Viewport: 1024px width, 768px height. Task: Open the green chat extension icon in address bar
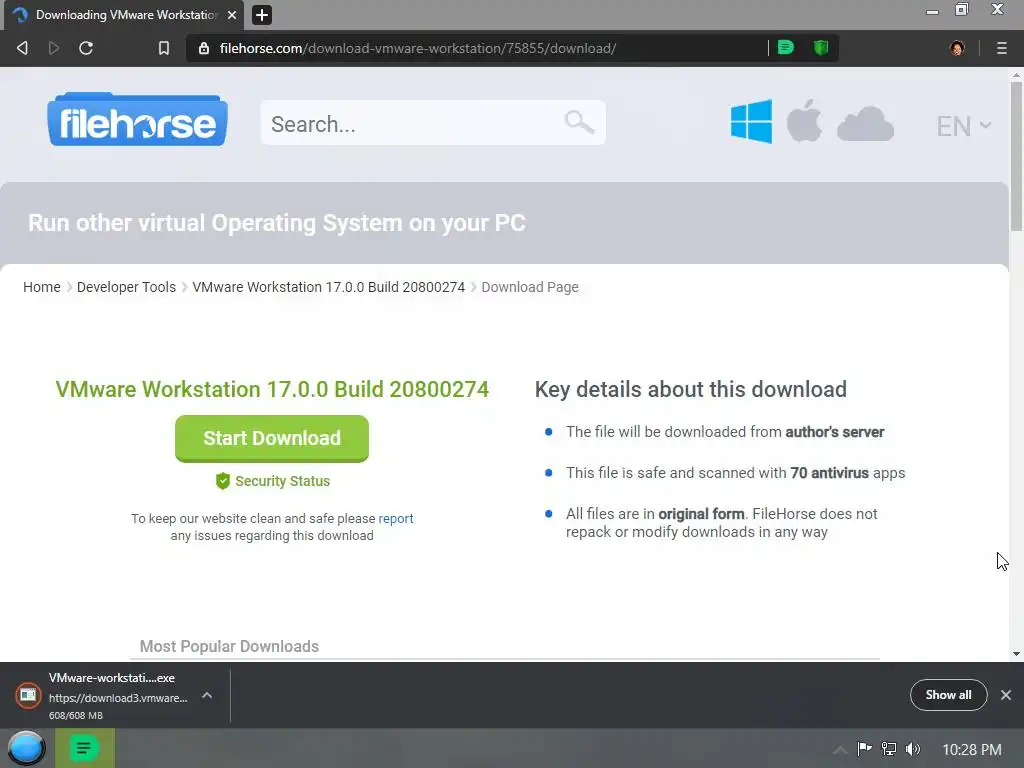(786, 47)
